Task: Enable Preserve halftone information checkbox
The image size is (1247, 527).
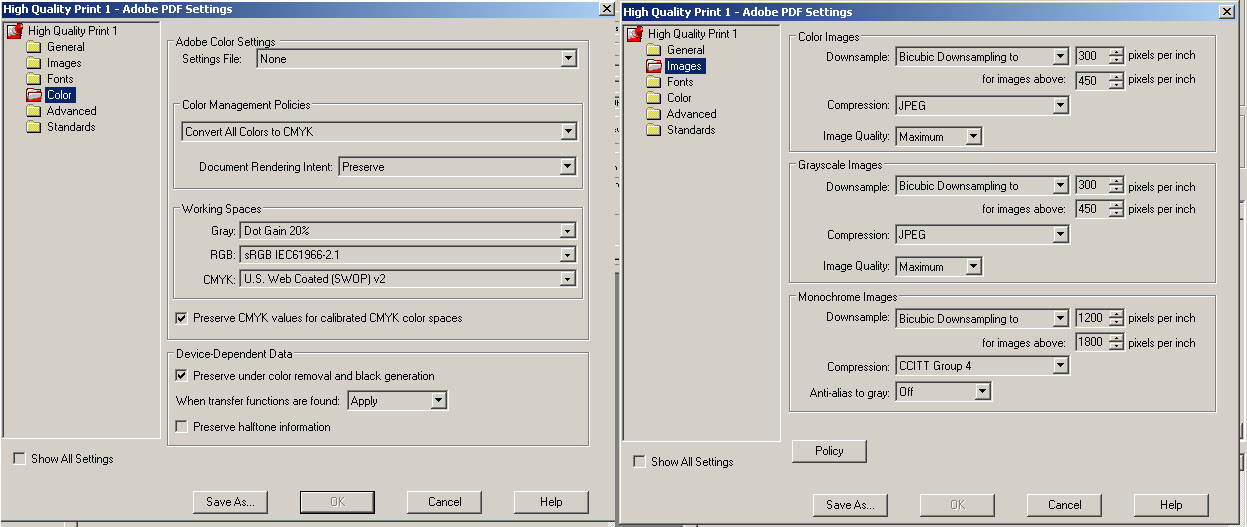Action: 181,427
